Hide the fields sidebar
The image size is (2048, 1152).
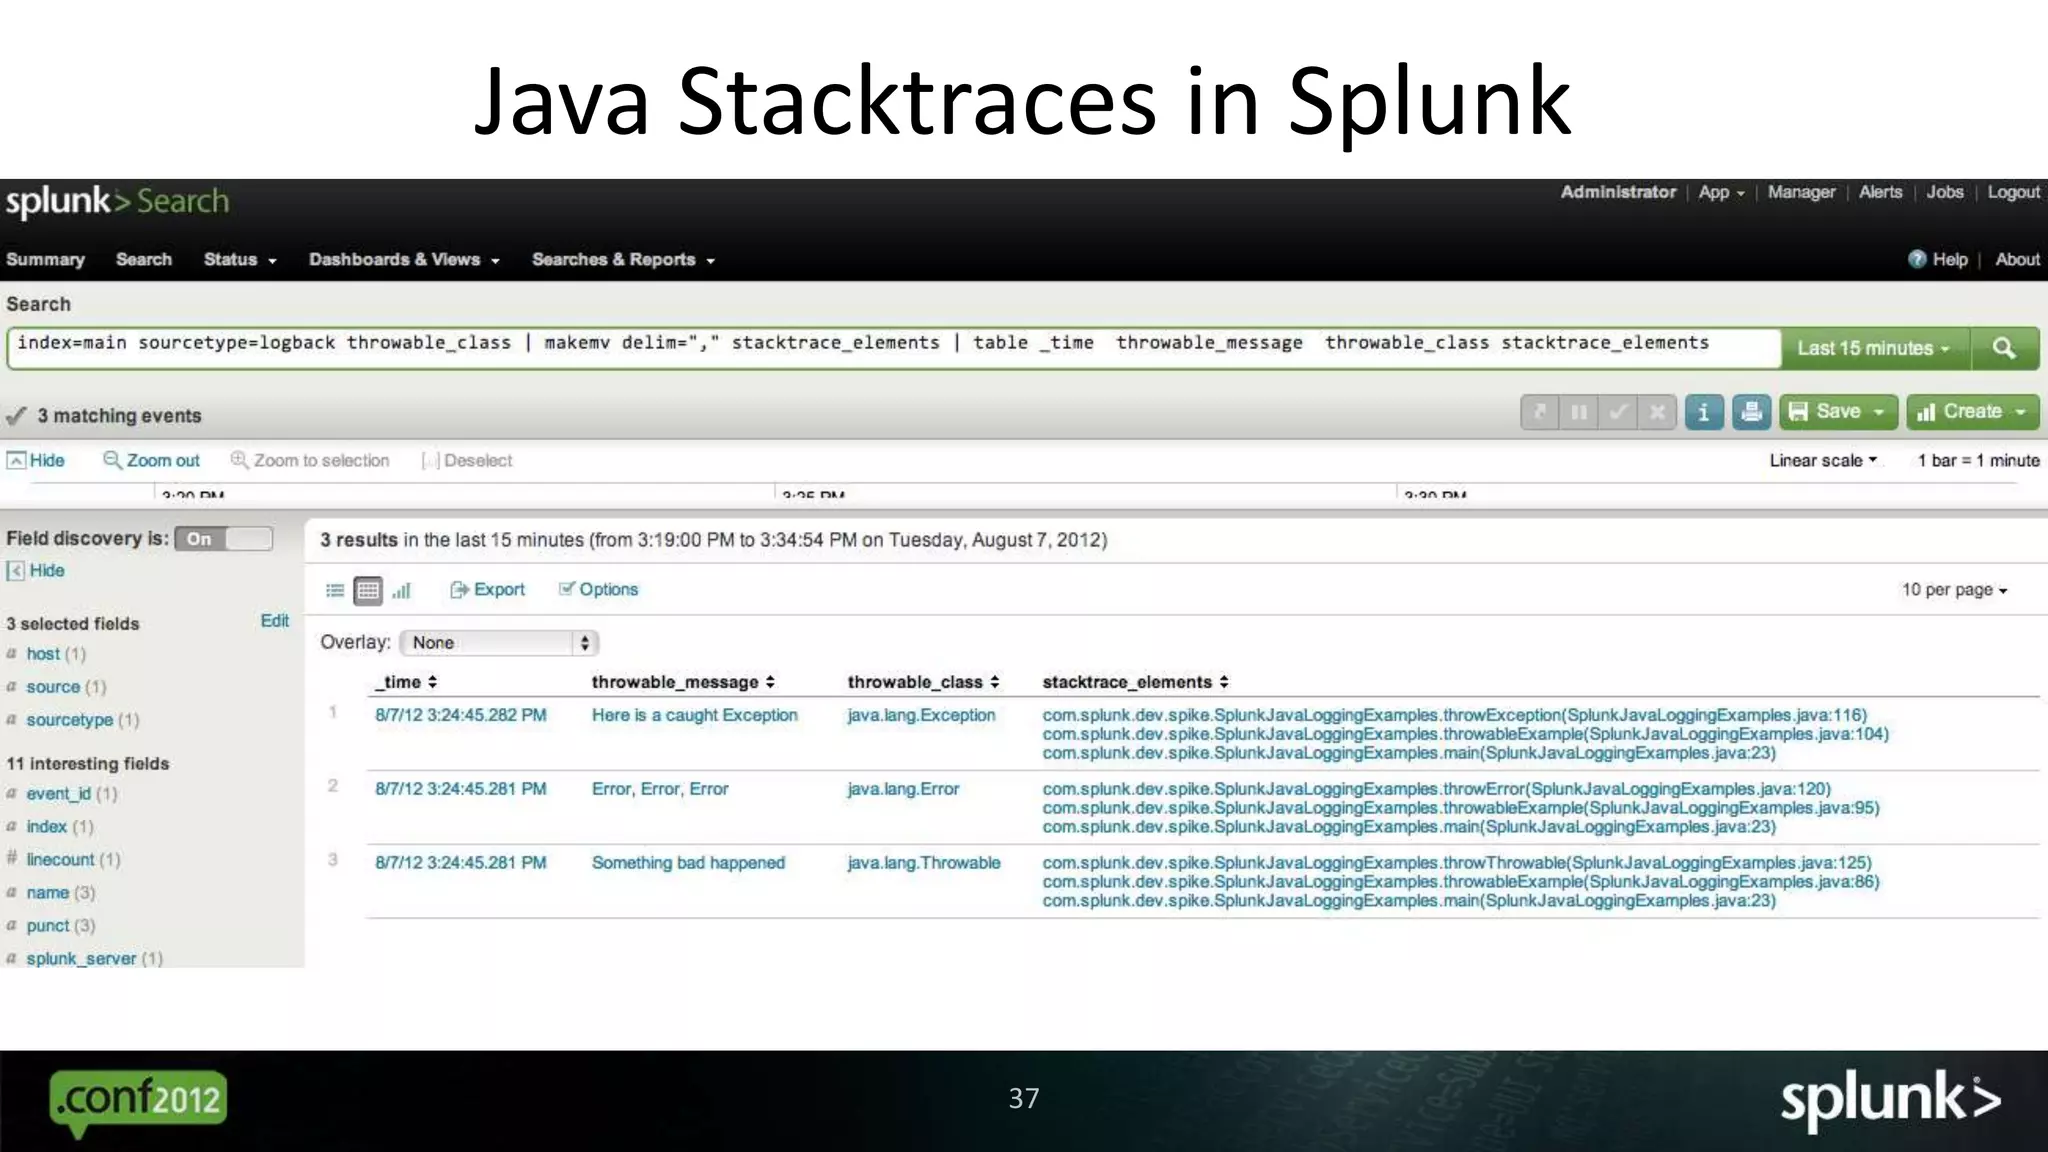click(x=36, y=570)
